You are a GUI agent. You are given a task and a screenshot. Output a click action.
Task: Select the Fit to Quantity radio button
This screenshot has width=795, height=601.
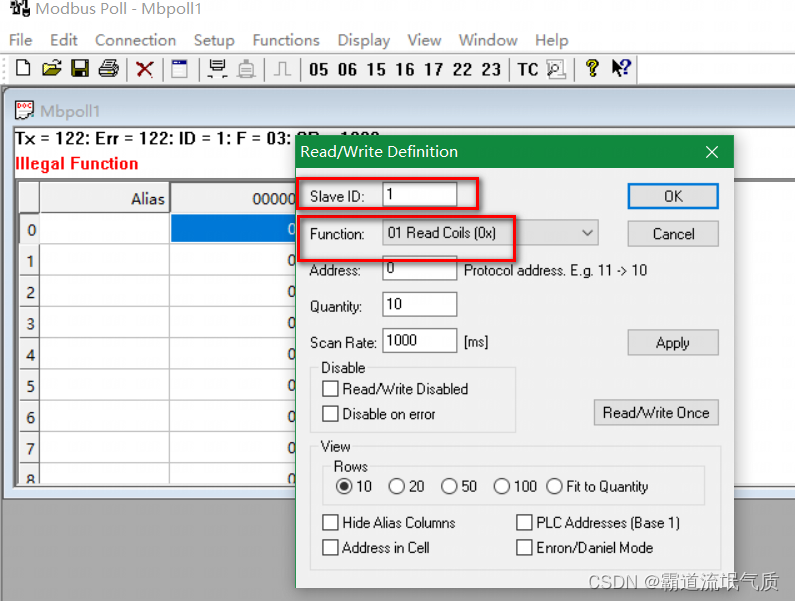555,486
